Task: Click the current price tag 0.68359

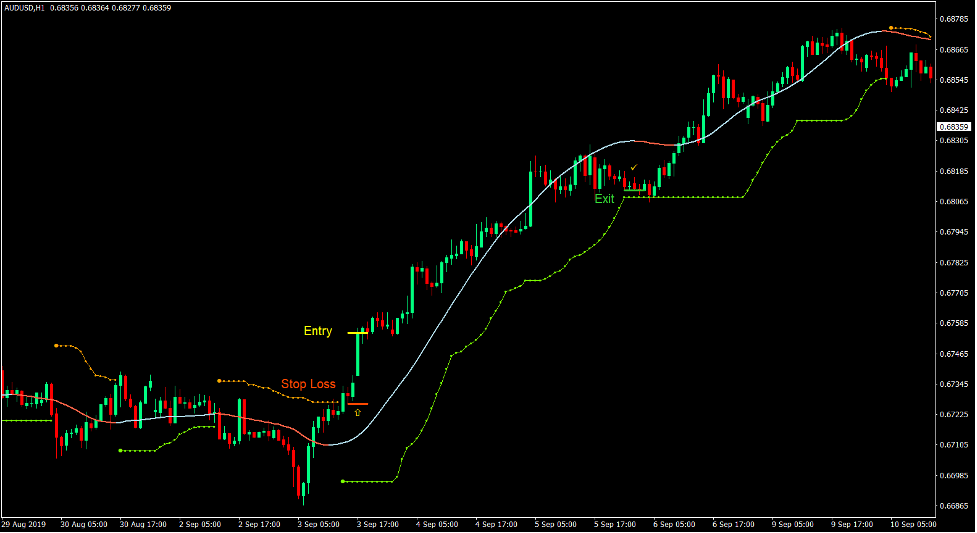Action: 954,127
